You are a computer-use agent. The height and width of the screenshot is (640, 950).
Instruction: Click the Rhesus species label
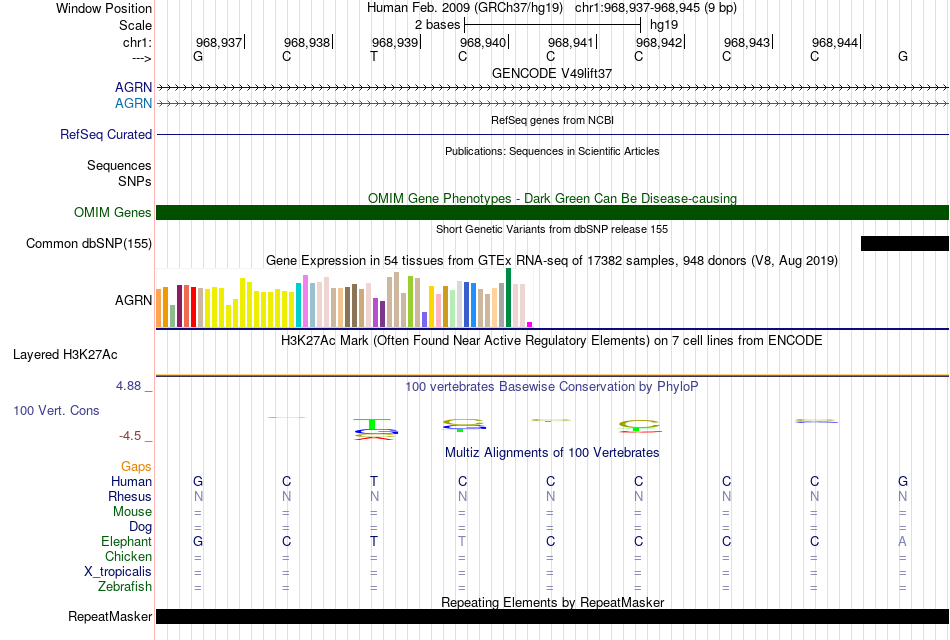pos(130,496)
